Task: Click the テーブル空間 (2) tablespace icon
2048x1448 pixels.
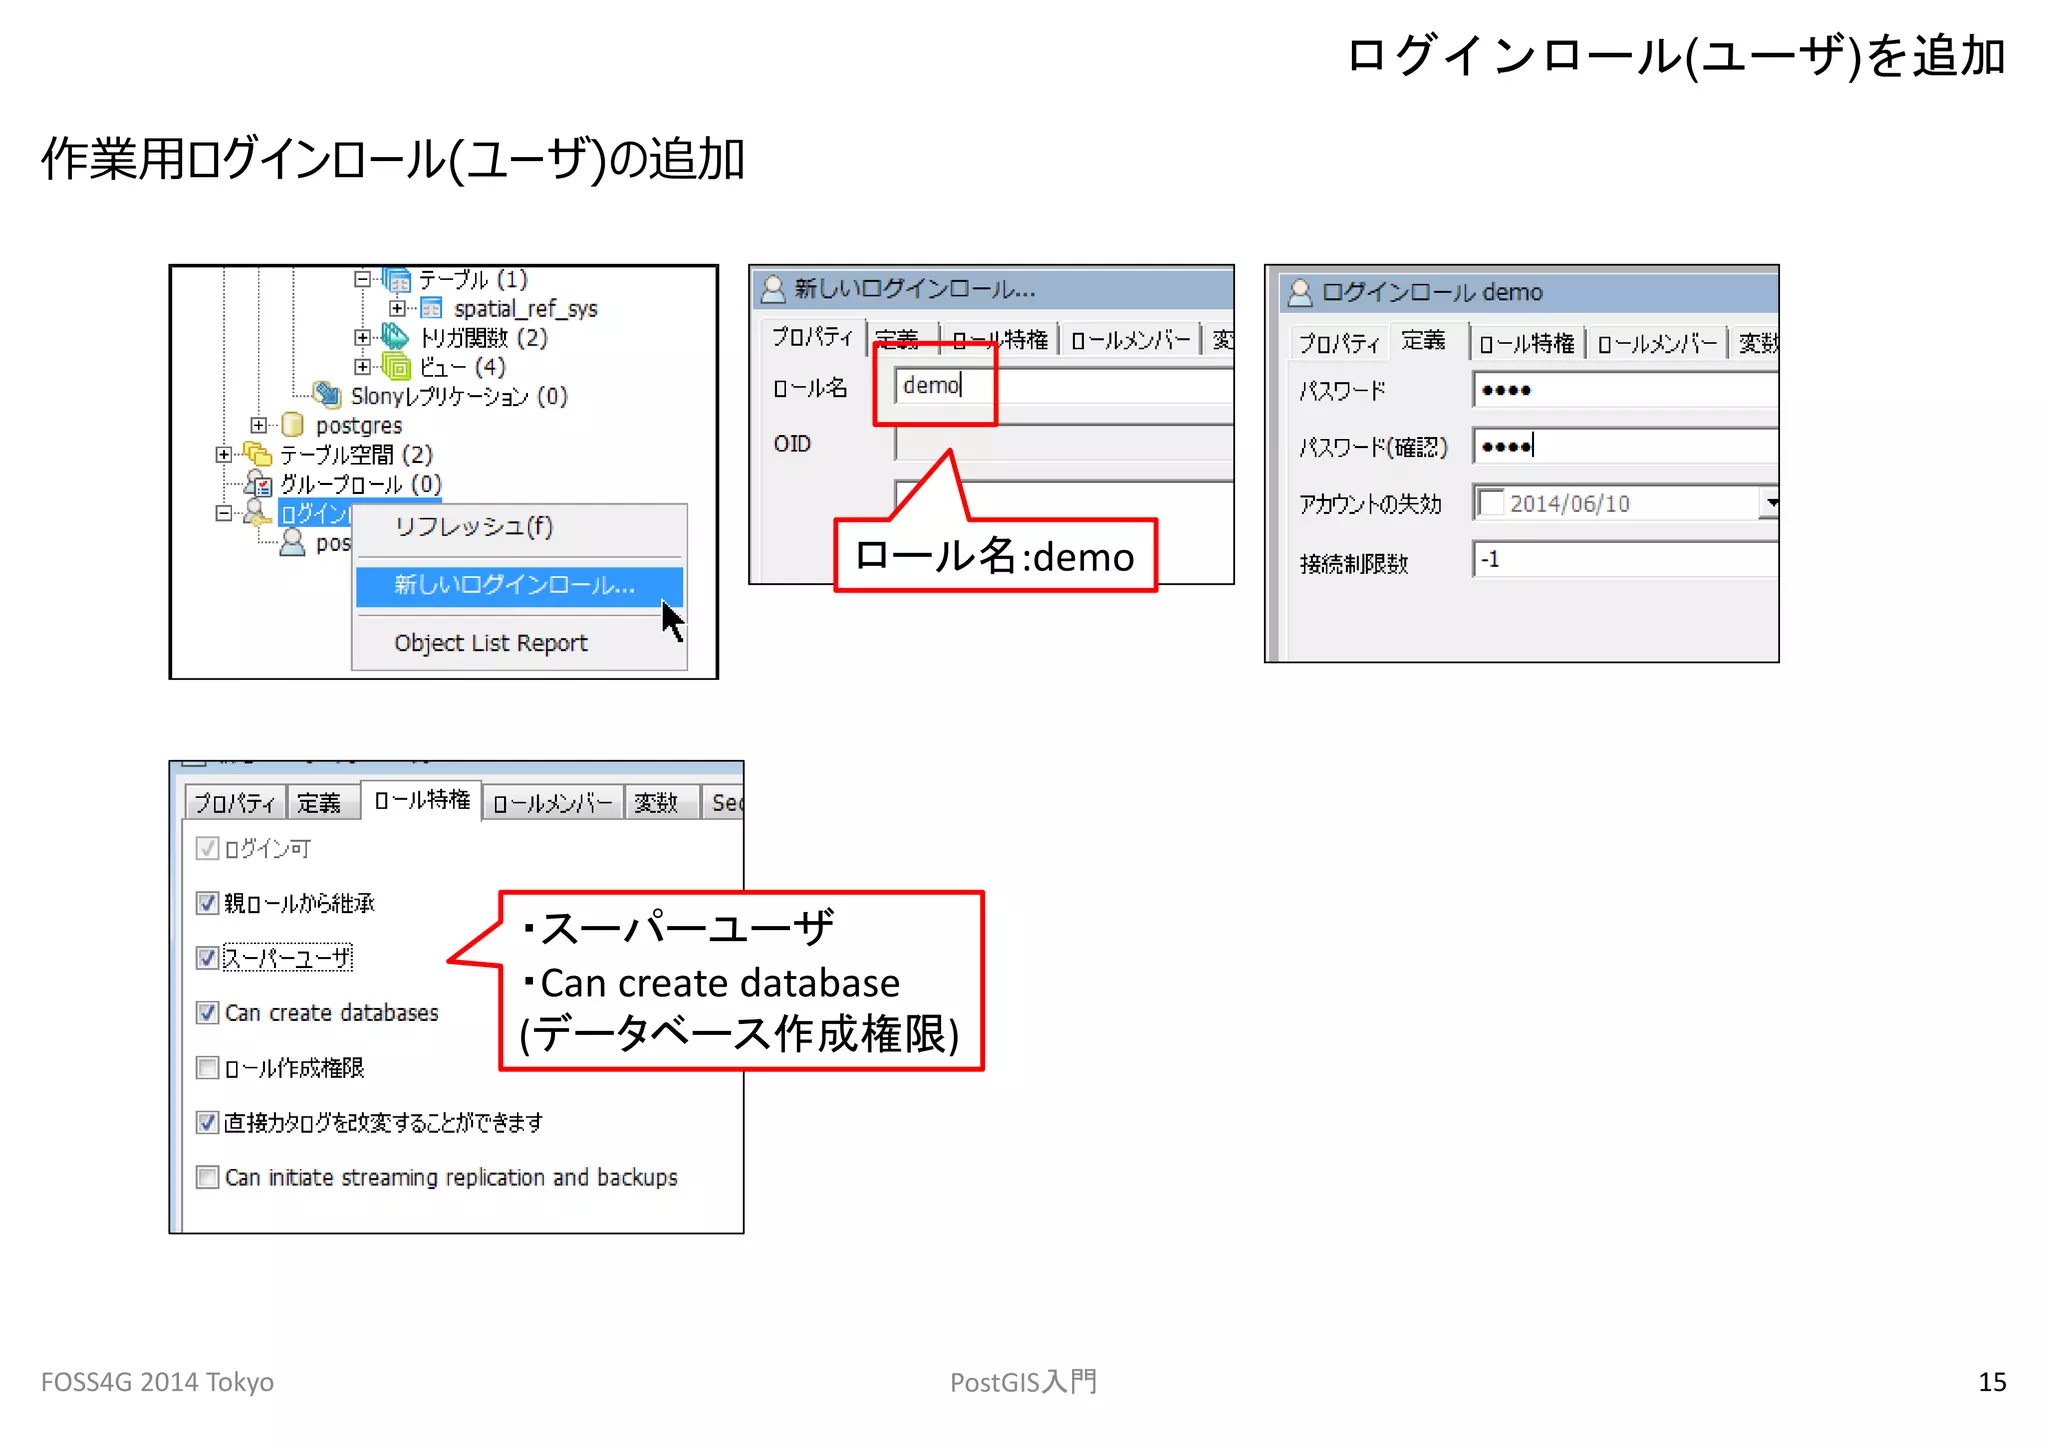Action: click(x=257, y=454)
